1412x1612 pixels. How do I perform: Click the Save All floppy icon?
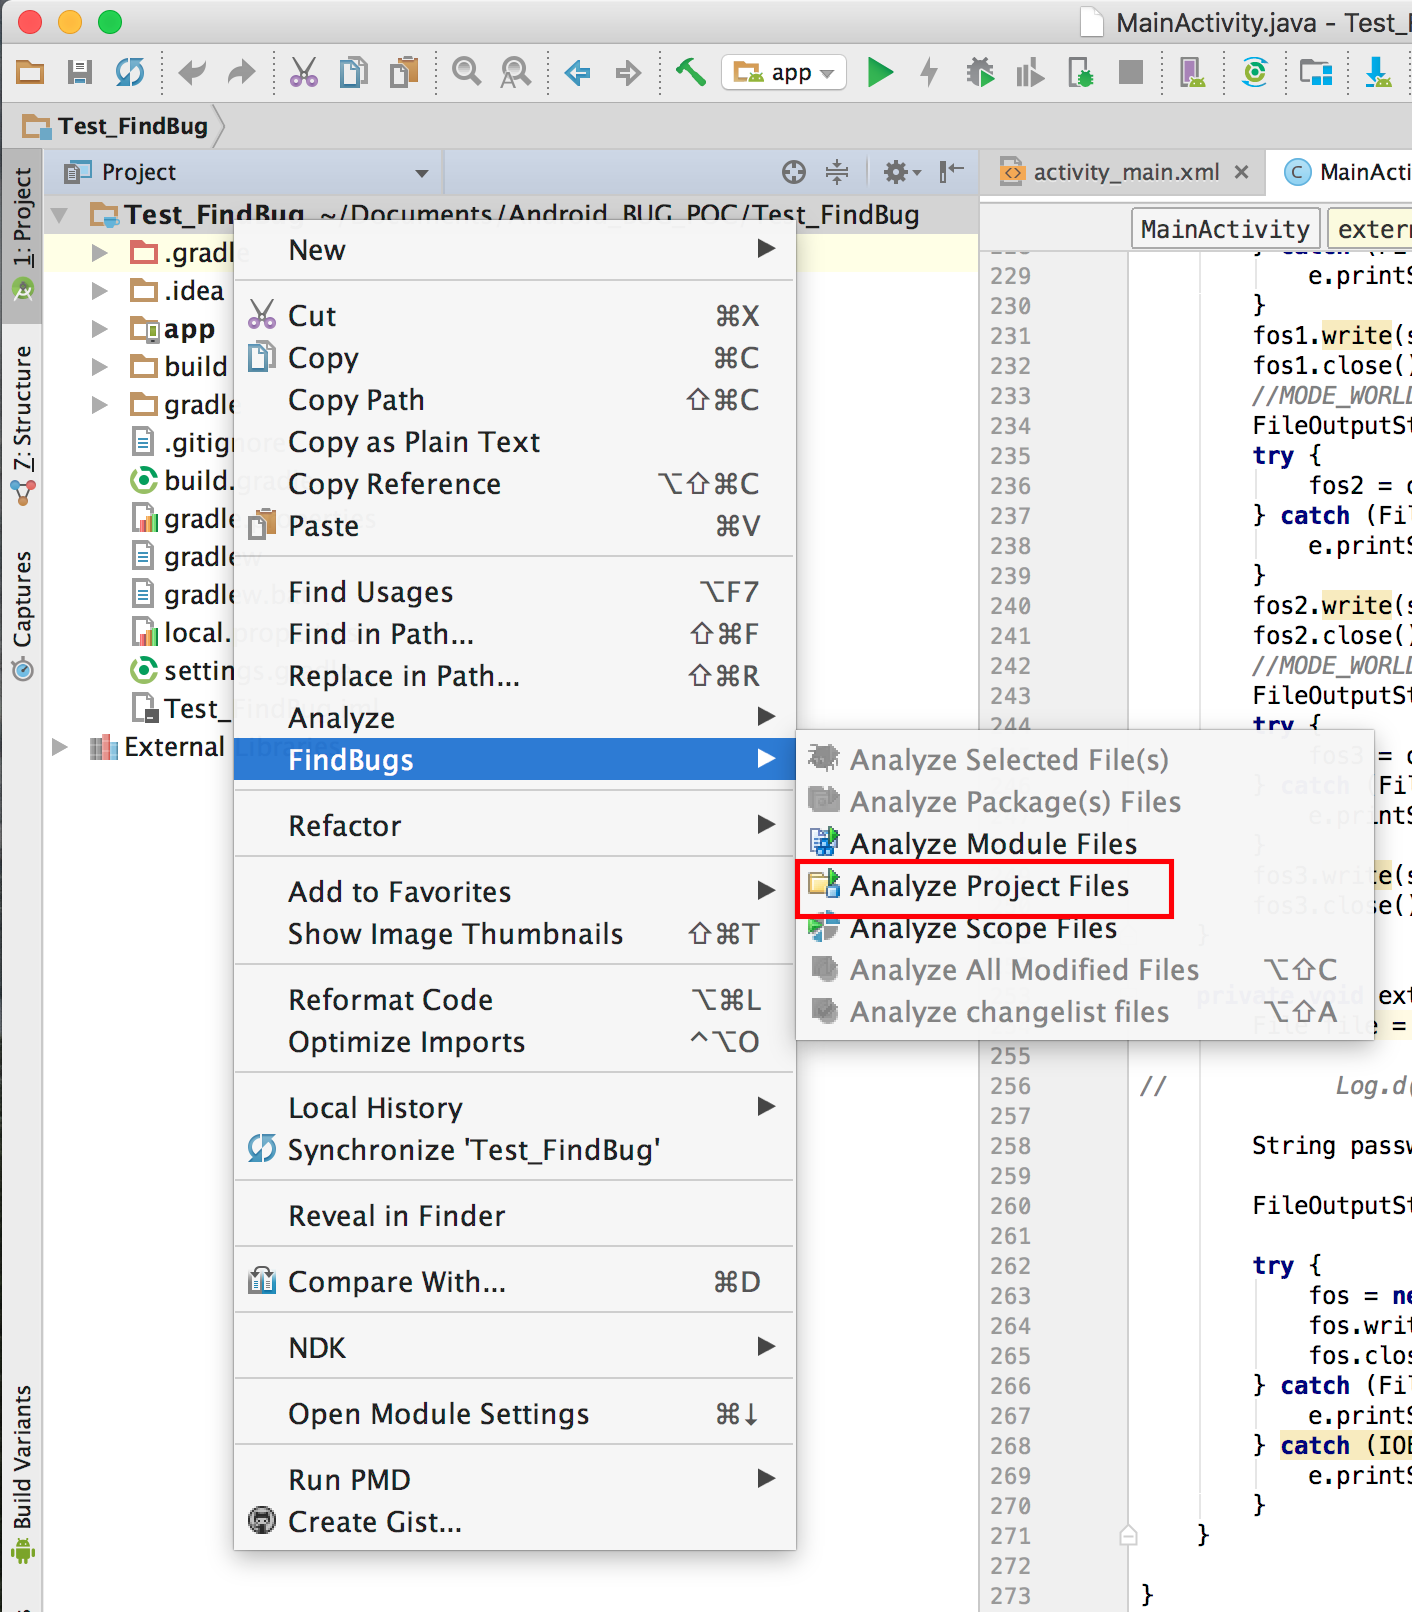pos(80,72)
